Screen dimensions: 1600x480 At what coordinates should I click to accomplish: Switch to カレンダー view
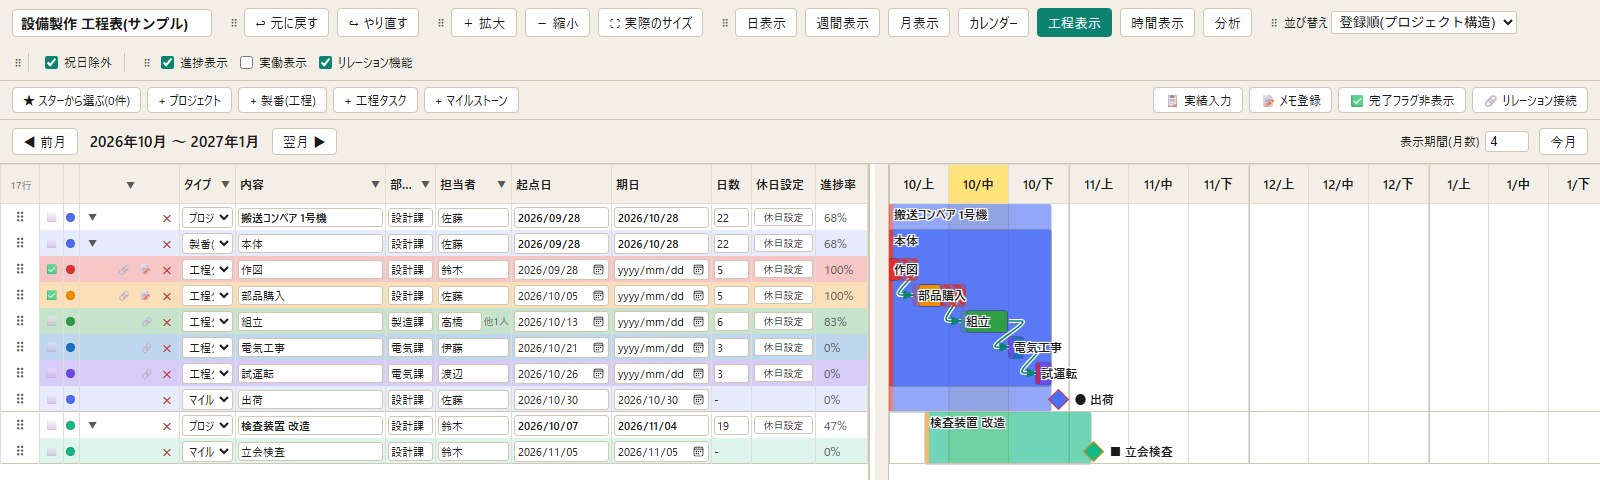(993, 23)
